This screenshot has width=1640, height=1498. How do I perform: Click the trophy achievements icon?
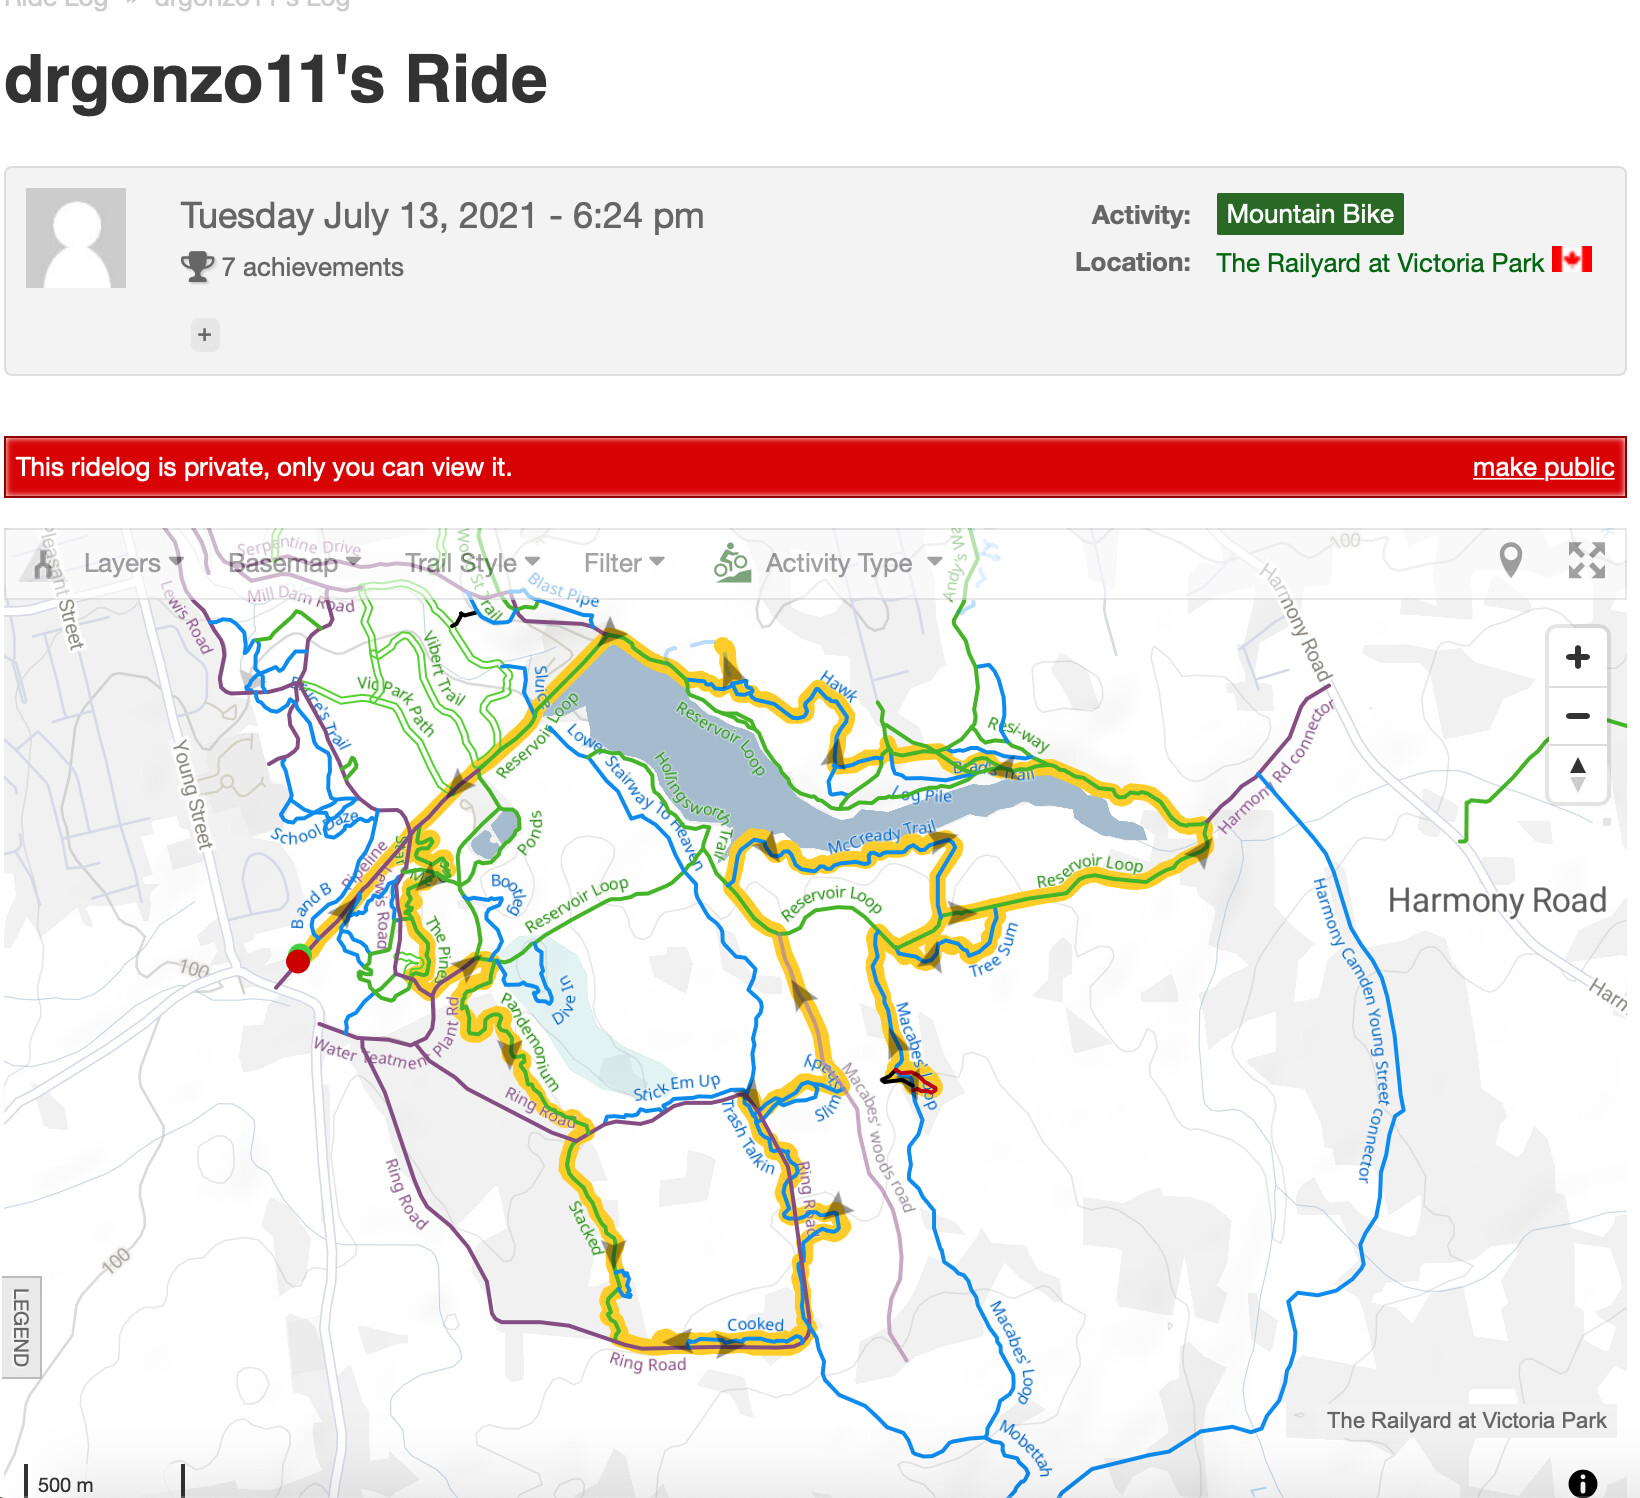[197, 266]
